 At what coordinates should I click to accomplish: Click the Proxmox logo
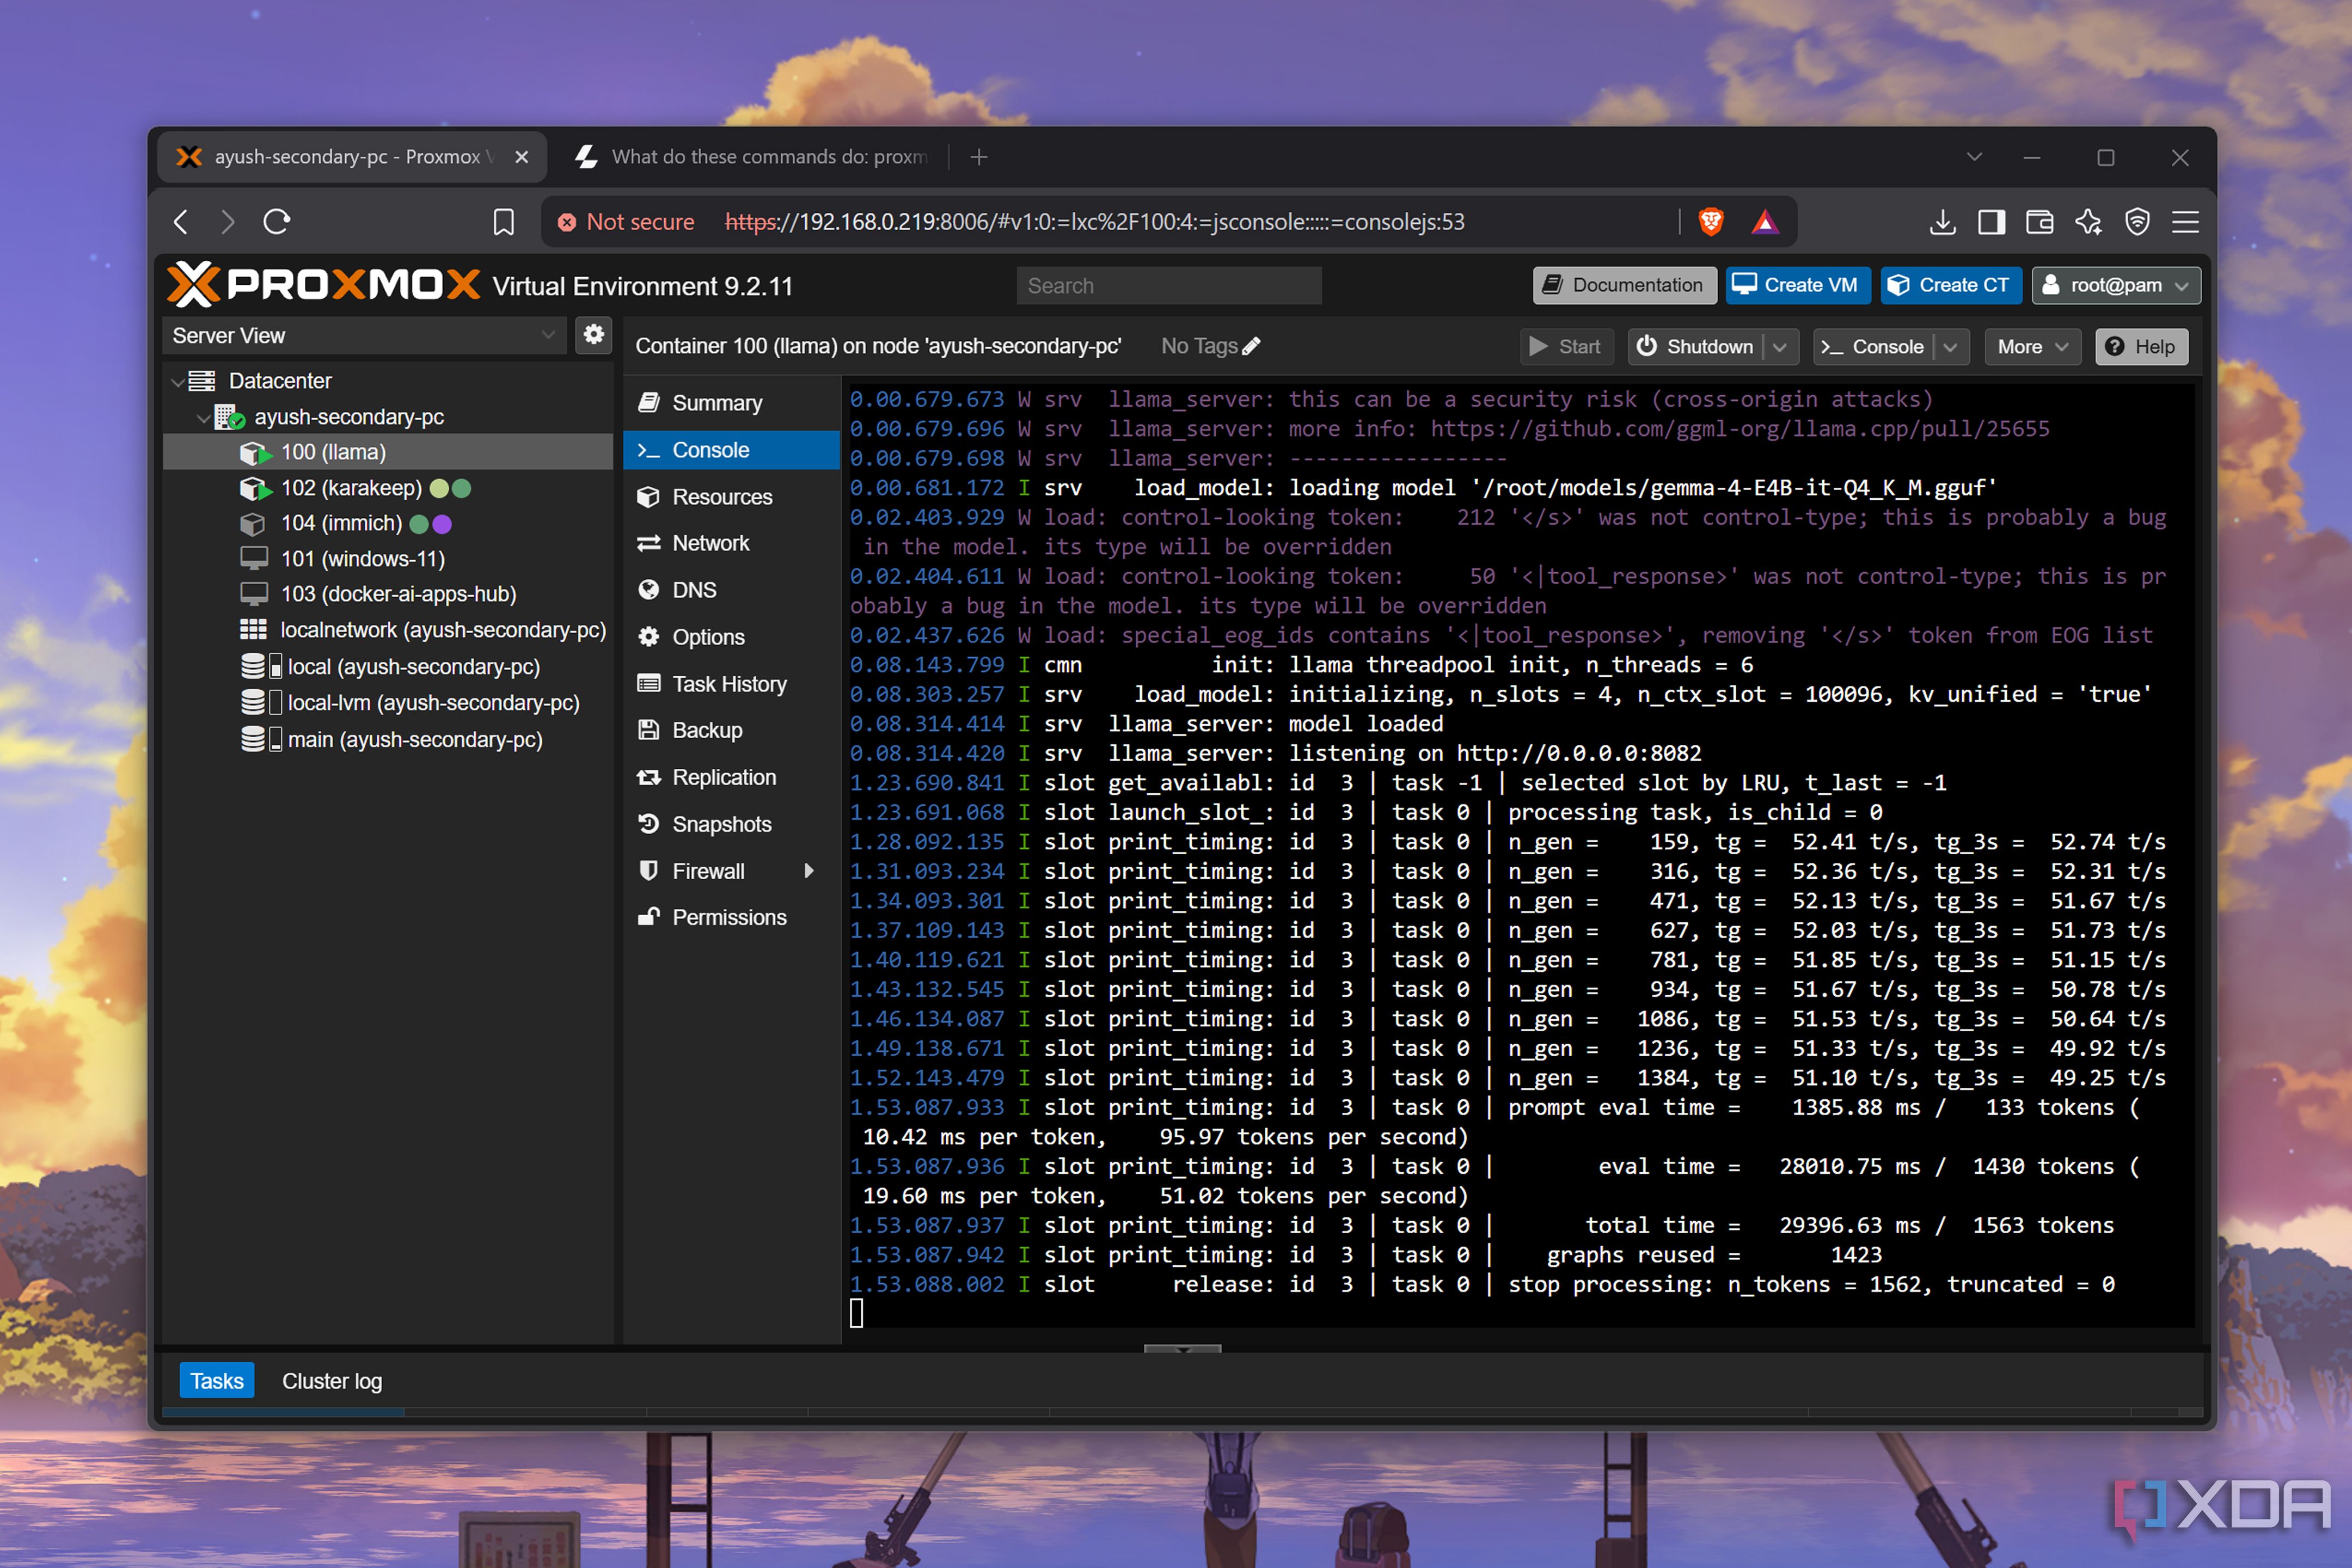[323, 285]
